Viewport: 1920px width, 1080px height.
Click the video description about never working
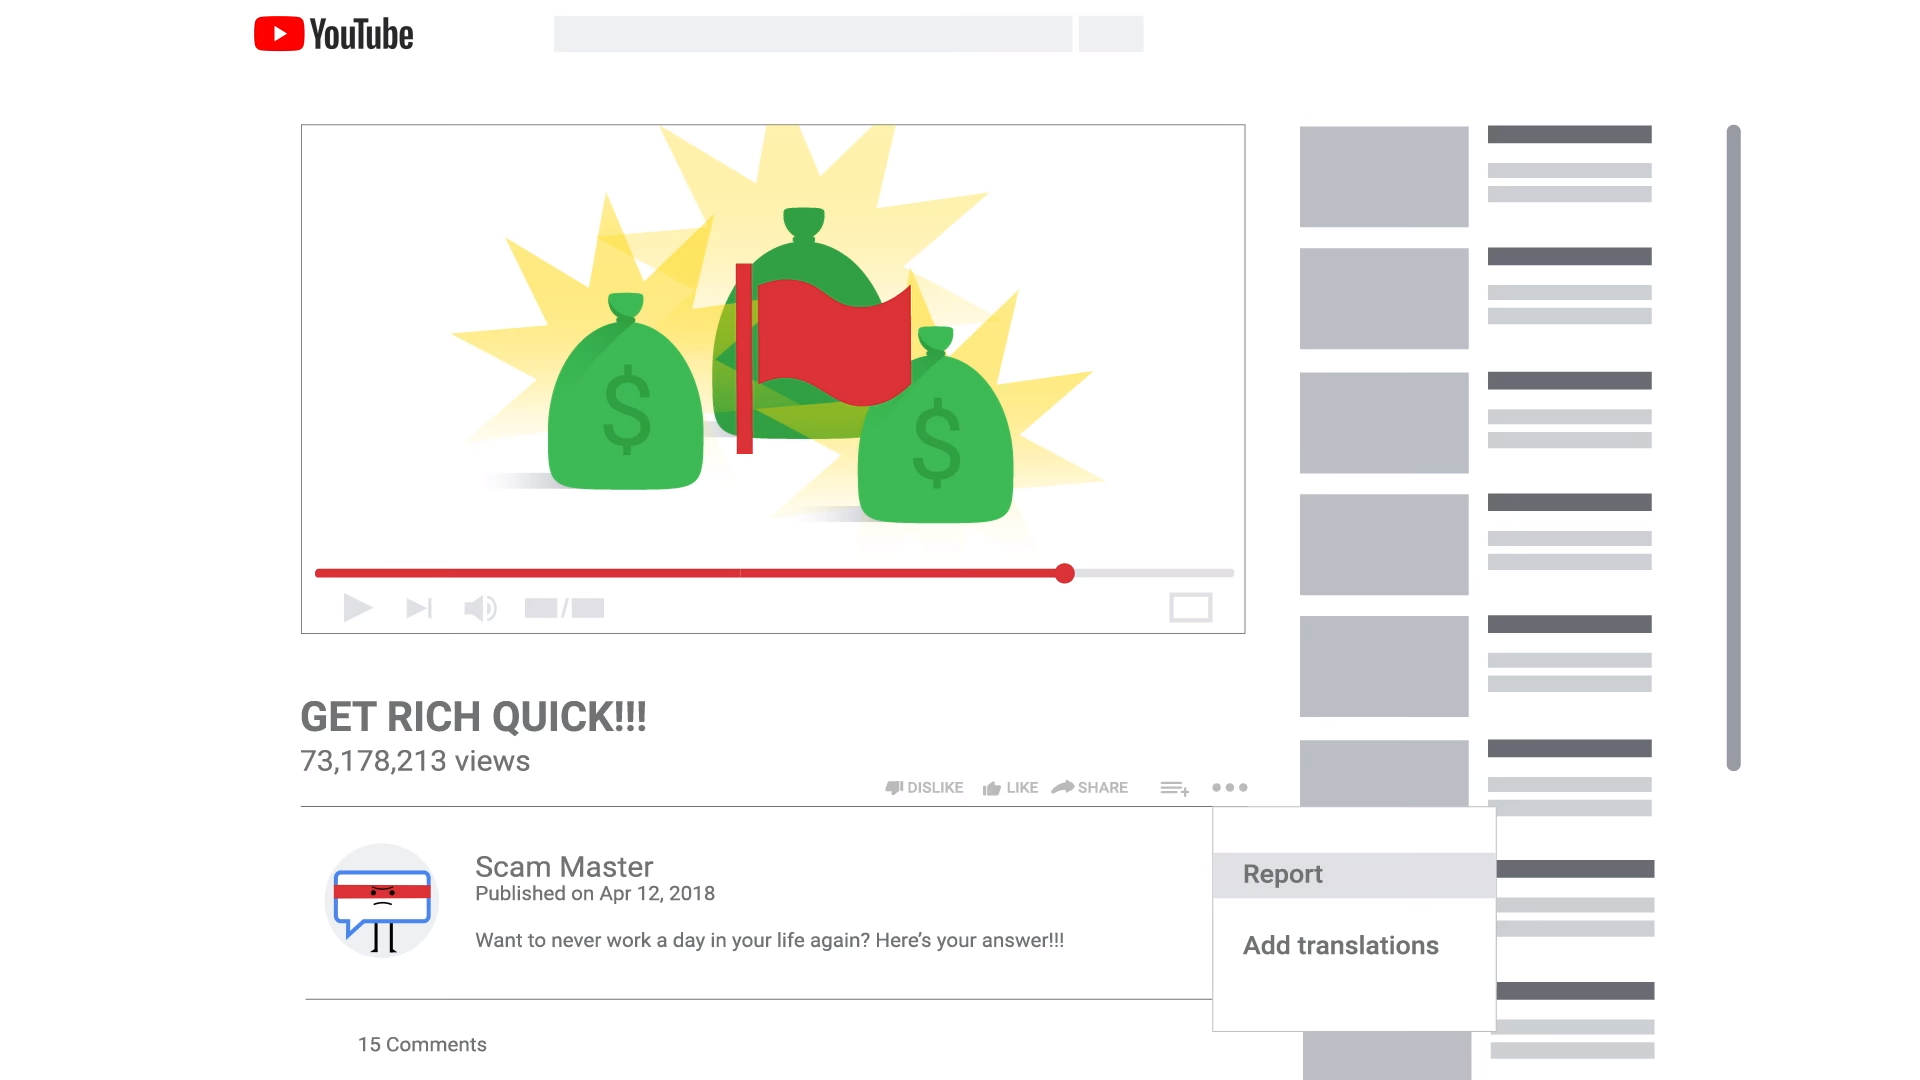[x=769, y=941]
